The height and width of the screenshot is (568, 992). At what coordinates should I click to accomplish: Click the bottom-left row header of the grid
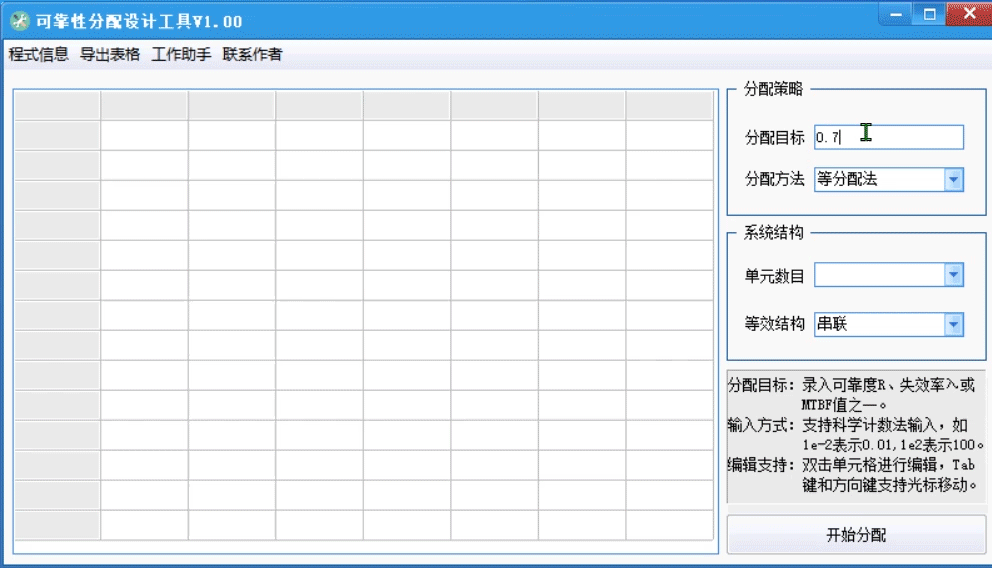57,525
